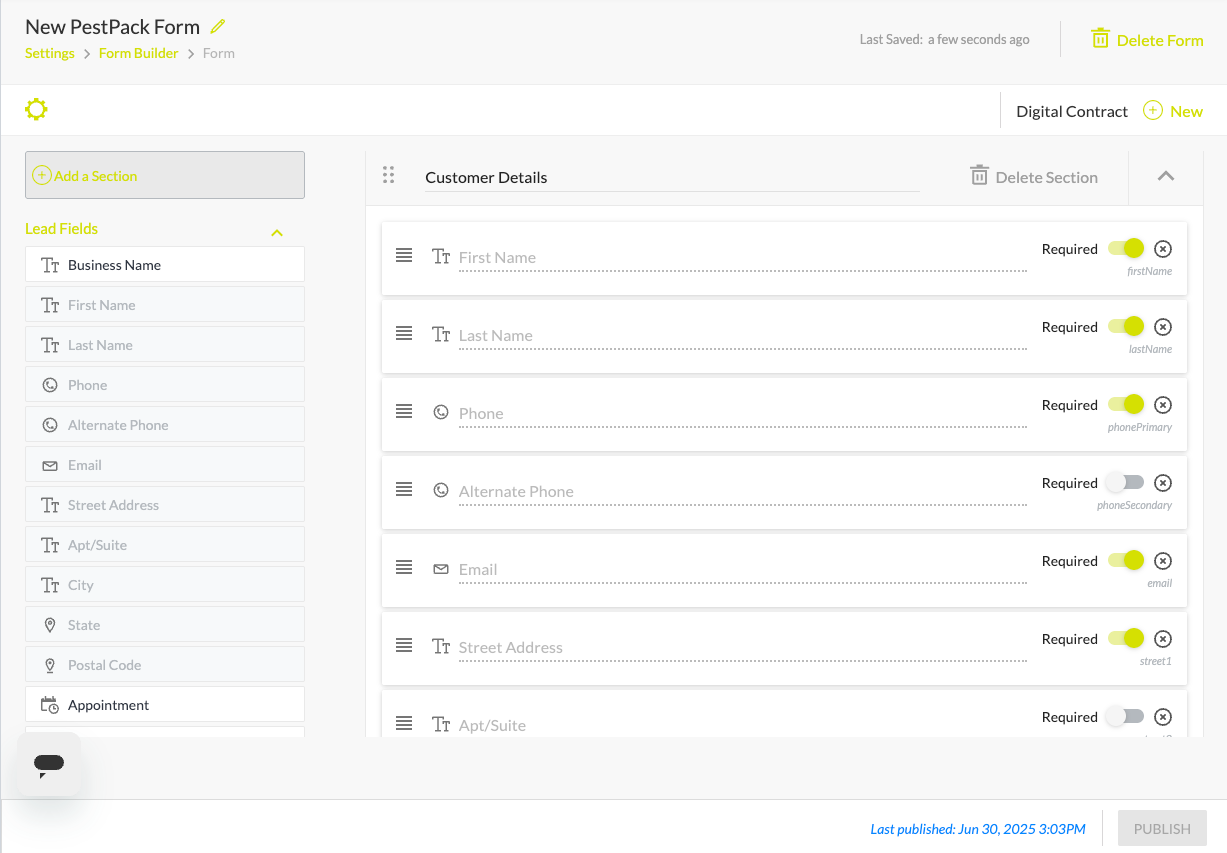
Task: Click the pencil icon to rename form
Action: click(x=218, y=27)
